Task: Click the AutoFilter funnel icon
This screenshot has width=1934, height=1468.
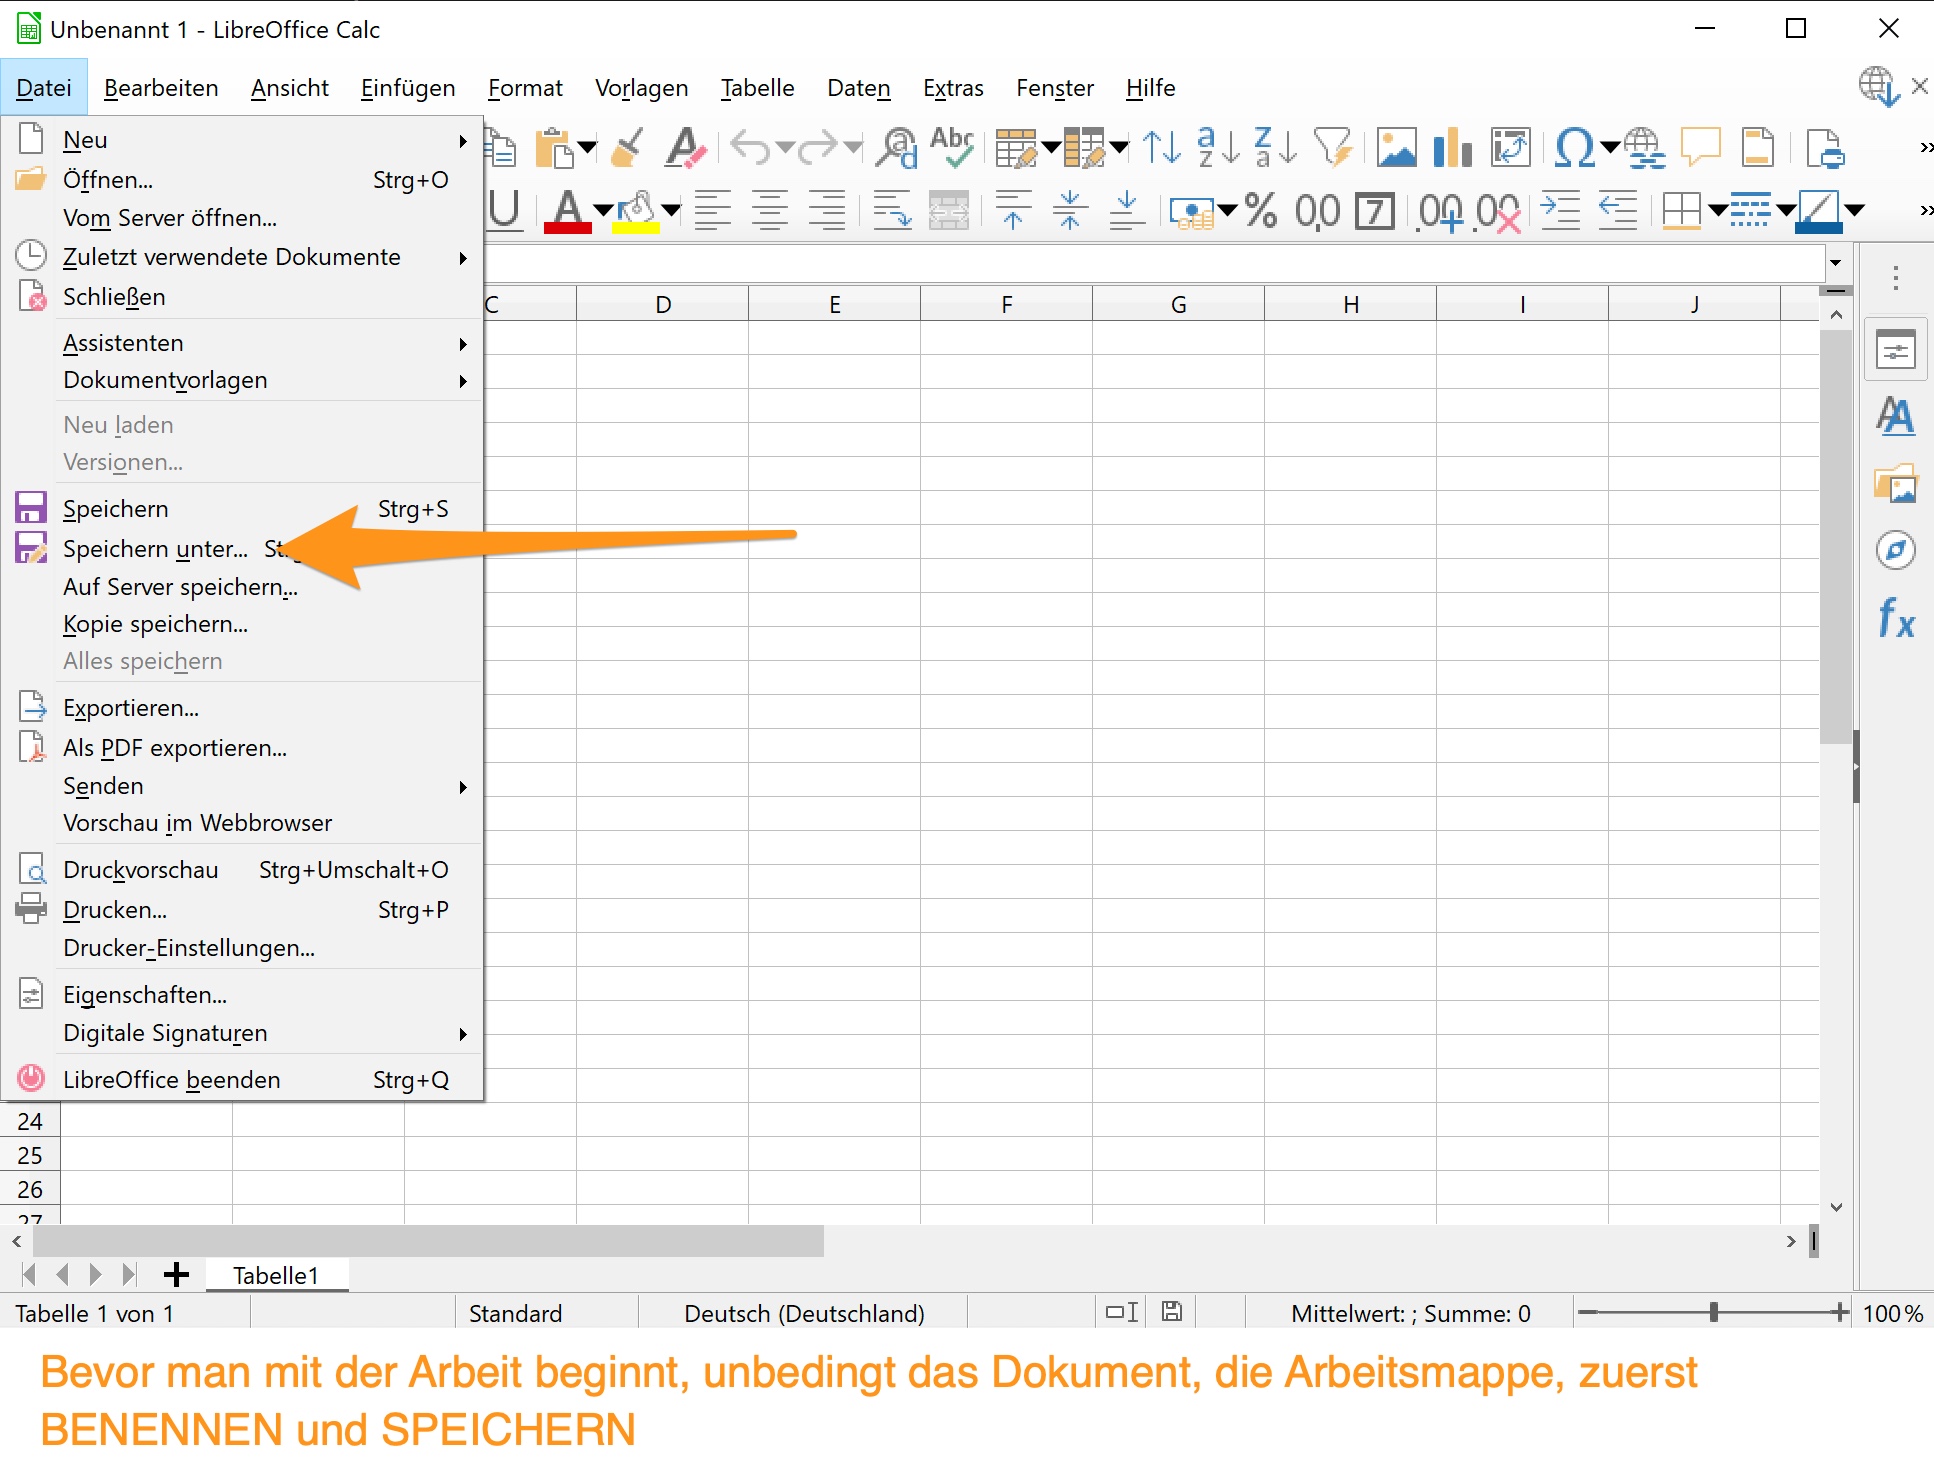Action: pyautogui.click(x=1333, y=148)
